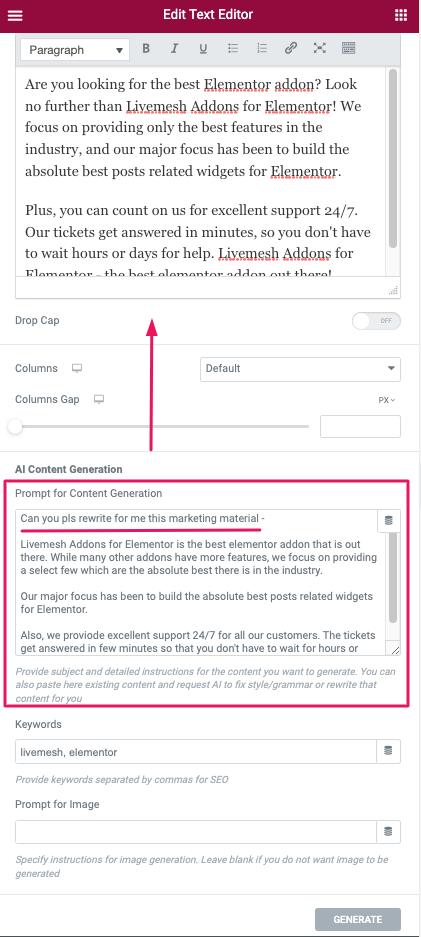Click the Prompt for Image input field
The height and width of the screenshot is (937, 421).
point(196,831)
